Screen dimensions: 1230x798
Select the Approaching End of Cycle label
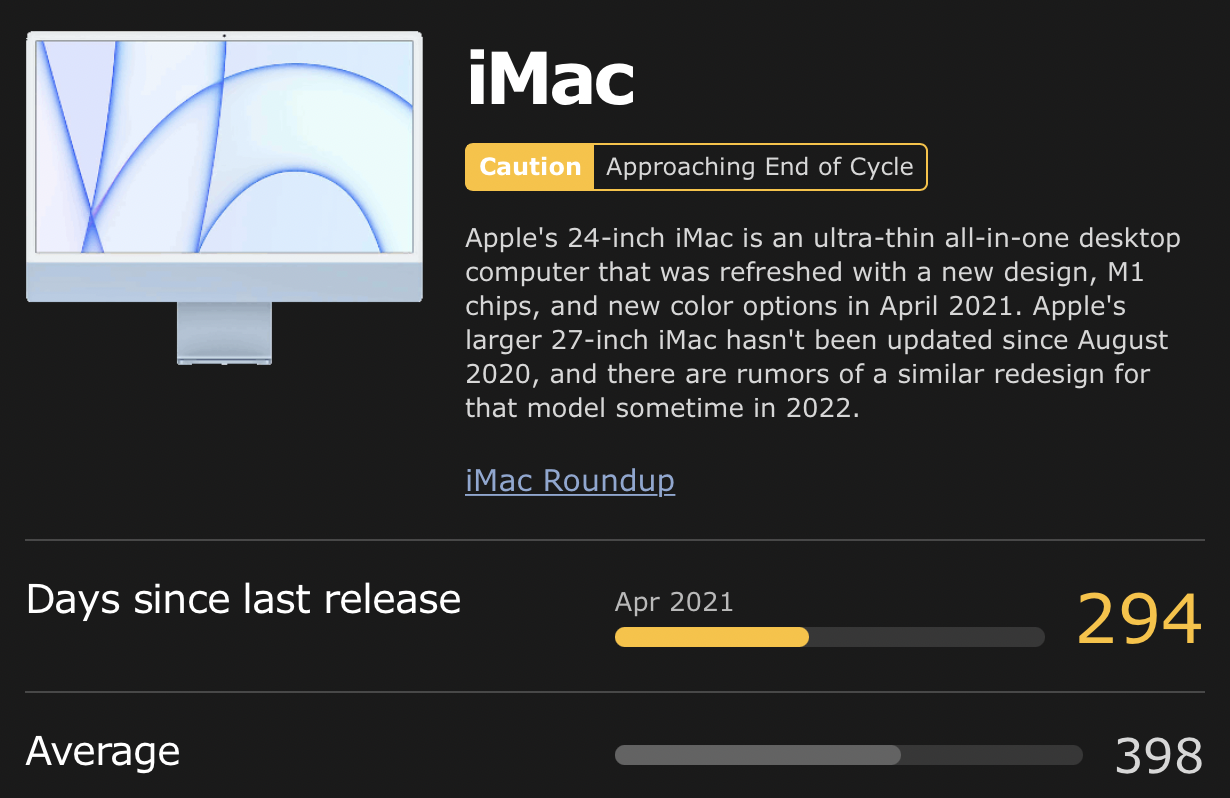tap(760, 167)
